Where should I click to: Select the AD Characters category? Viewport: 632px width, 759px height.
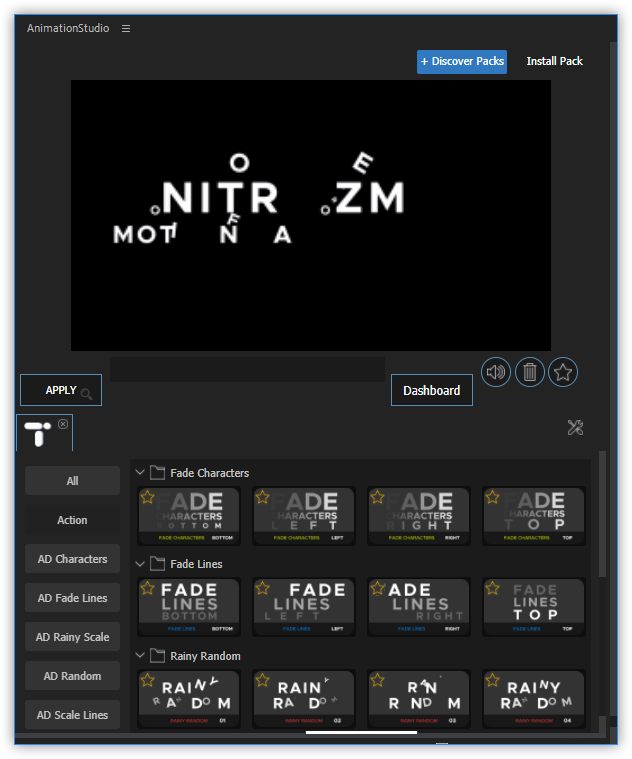[x=72, y=559]
